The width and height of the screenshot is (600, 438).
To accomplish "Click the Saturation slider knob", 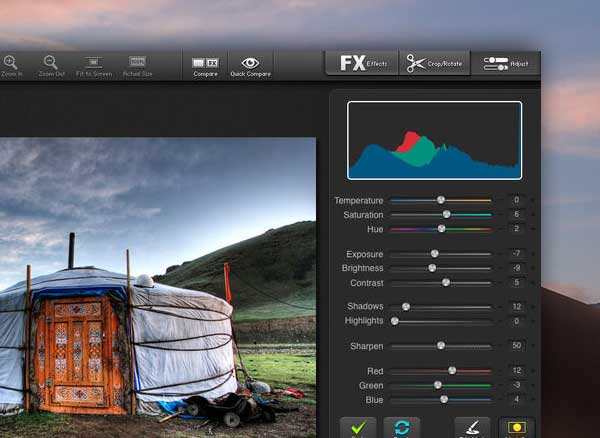I will (447, 214).
